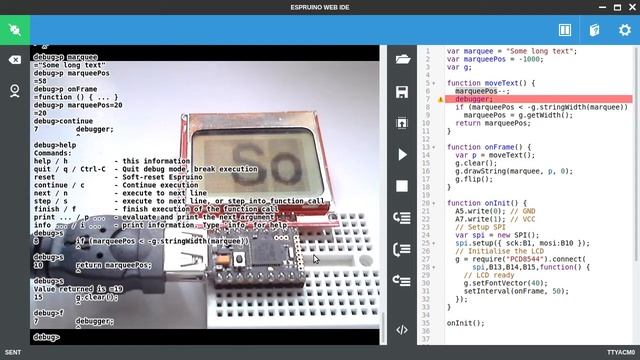This screenshot has width=640, height=360.
Task: Close the Espruino Web IDE window
Action: [632, 7]
